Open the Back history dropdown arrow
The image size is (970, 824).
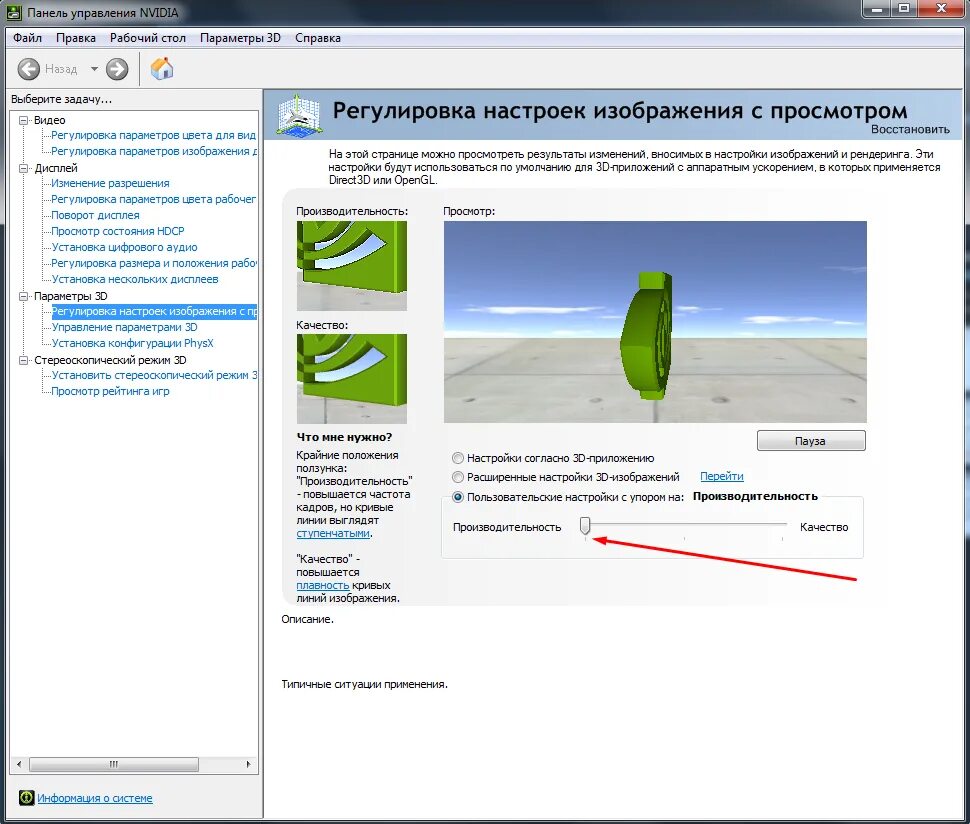[94, 69]
